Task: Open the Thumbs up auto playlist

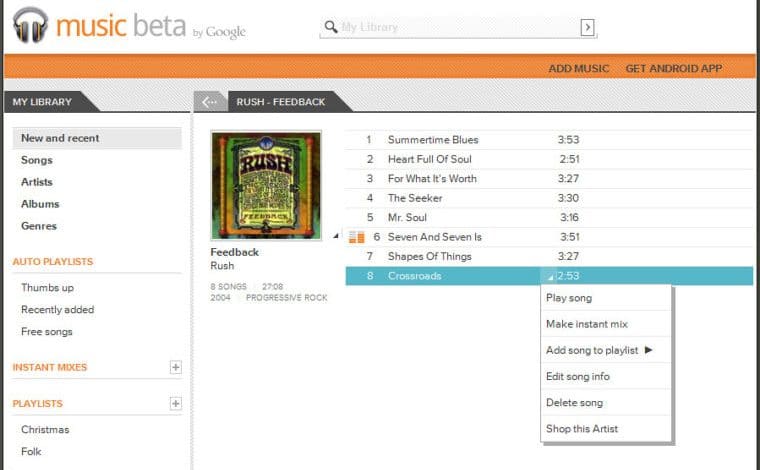Action: click(48, 288)
